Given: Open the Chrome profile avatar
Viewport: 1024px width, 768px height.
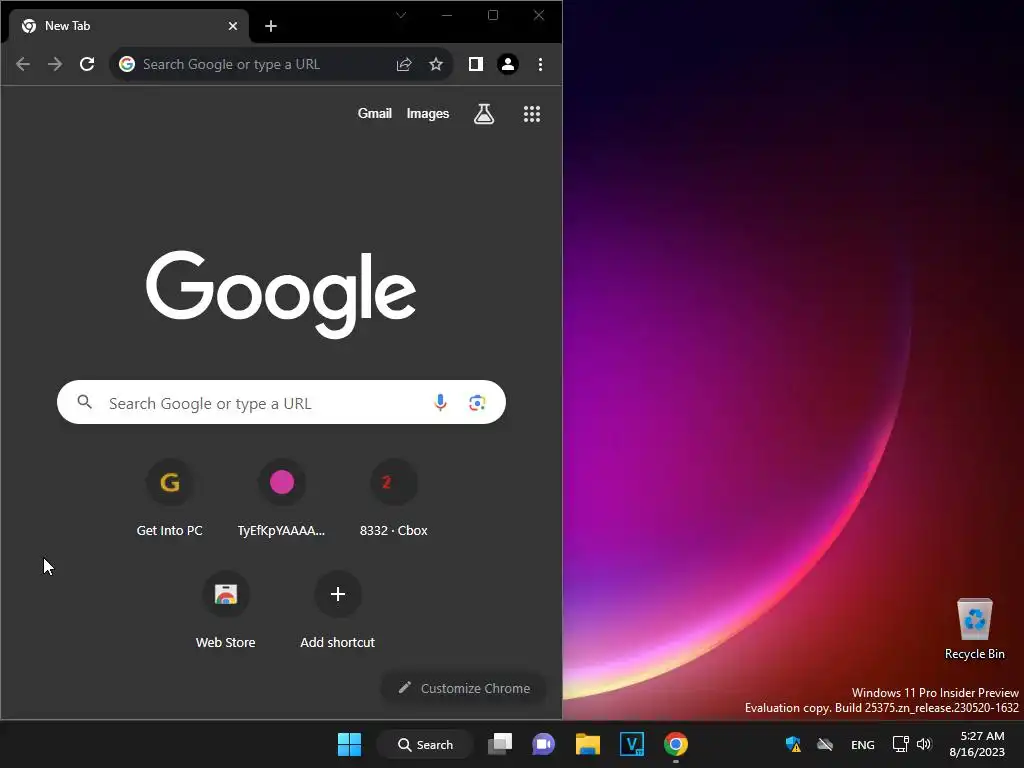Looking at the screenshot, I should 507,64.
